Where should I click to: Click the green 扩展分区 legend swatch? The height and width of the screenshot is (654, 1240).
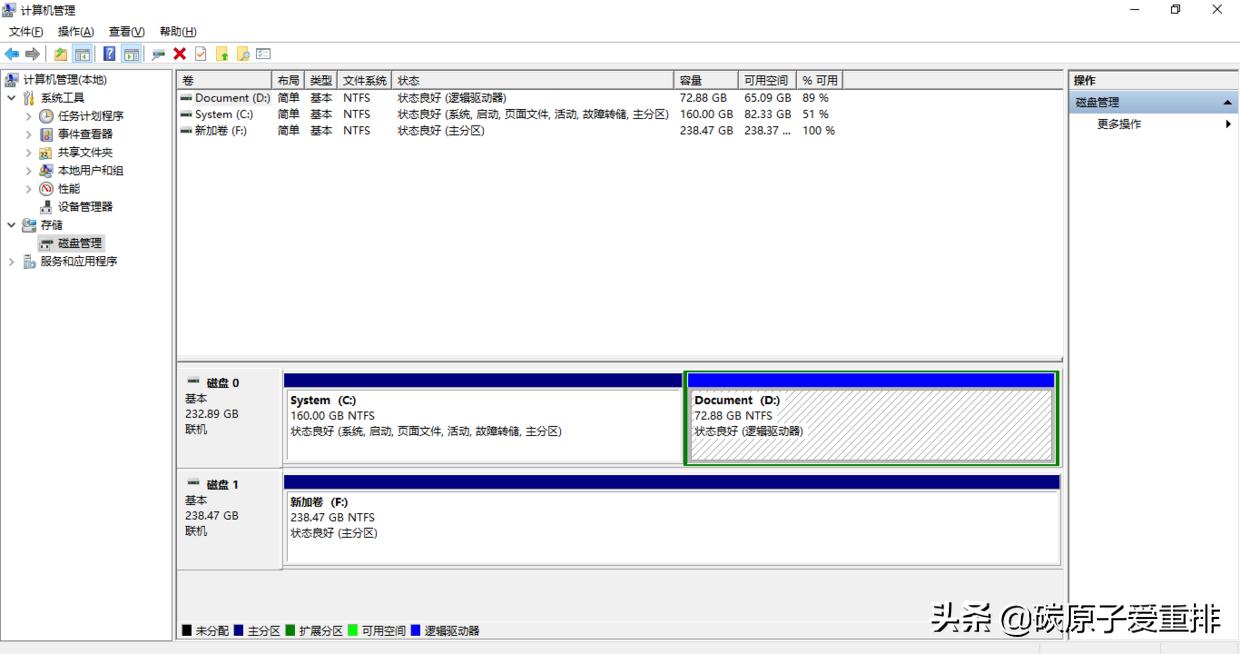click(x=290, y=631)
